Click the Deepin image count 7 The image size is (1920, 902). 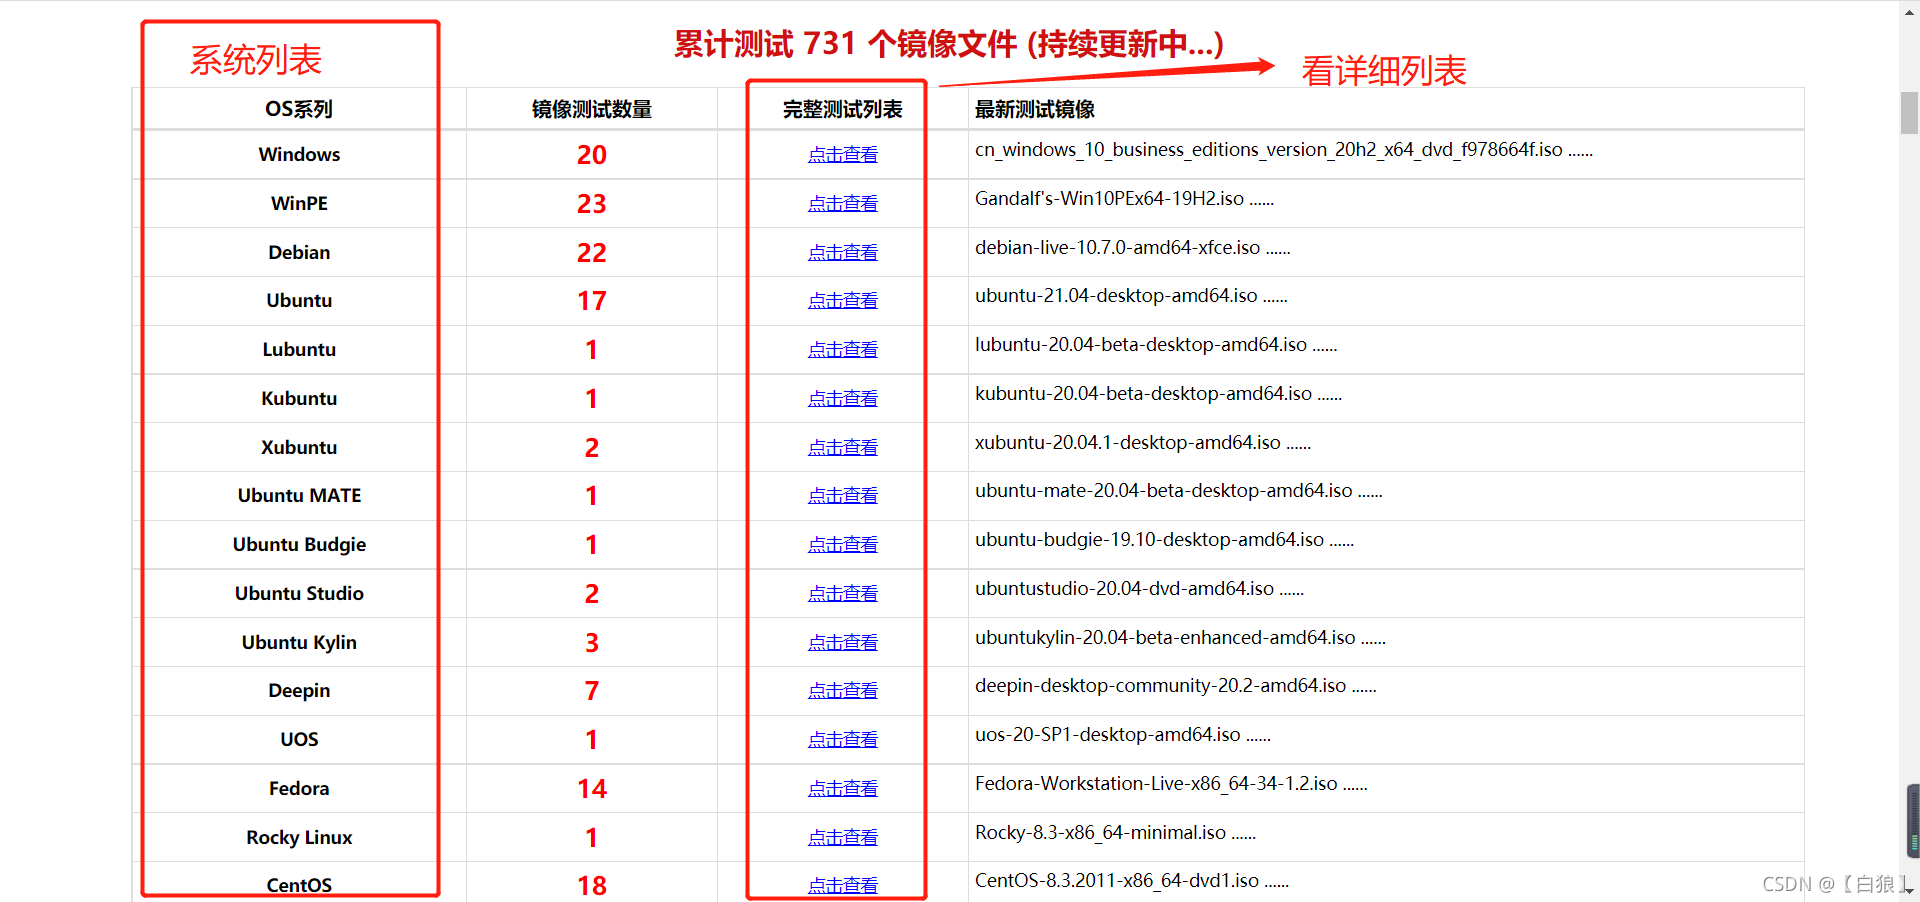click(x=591, y=691)
